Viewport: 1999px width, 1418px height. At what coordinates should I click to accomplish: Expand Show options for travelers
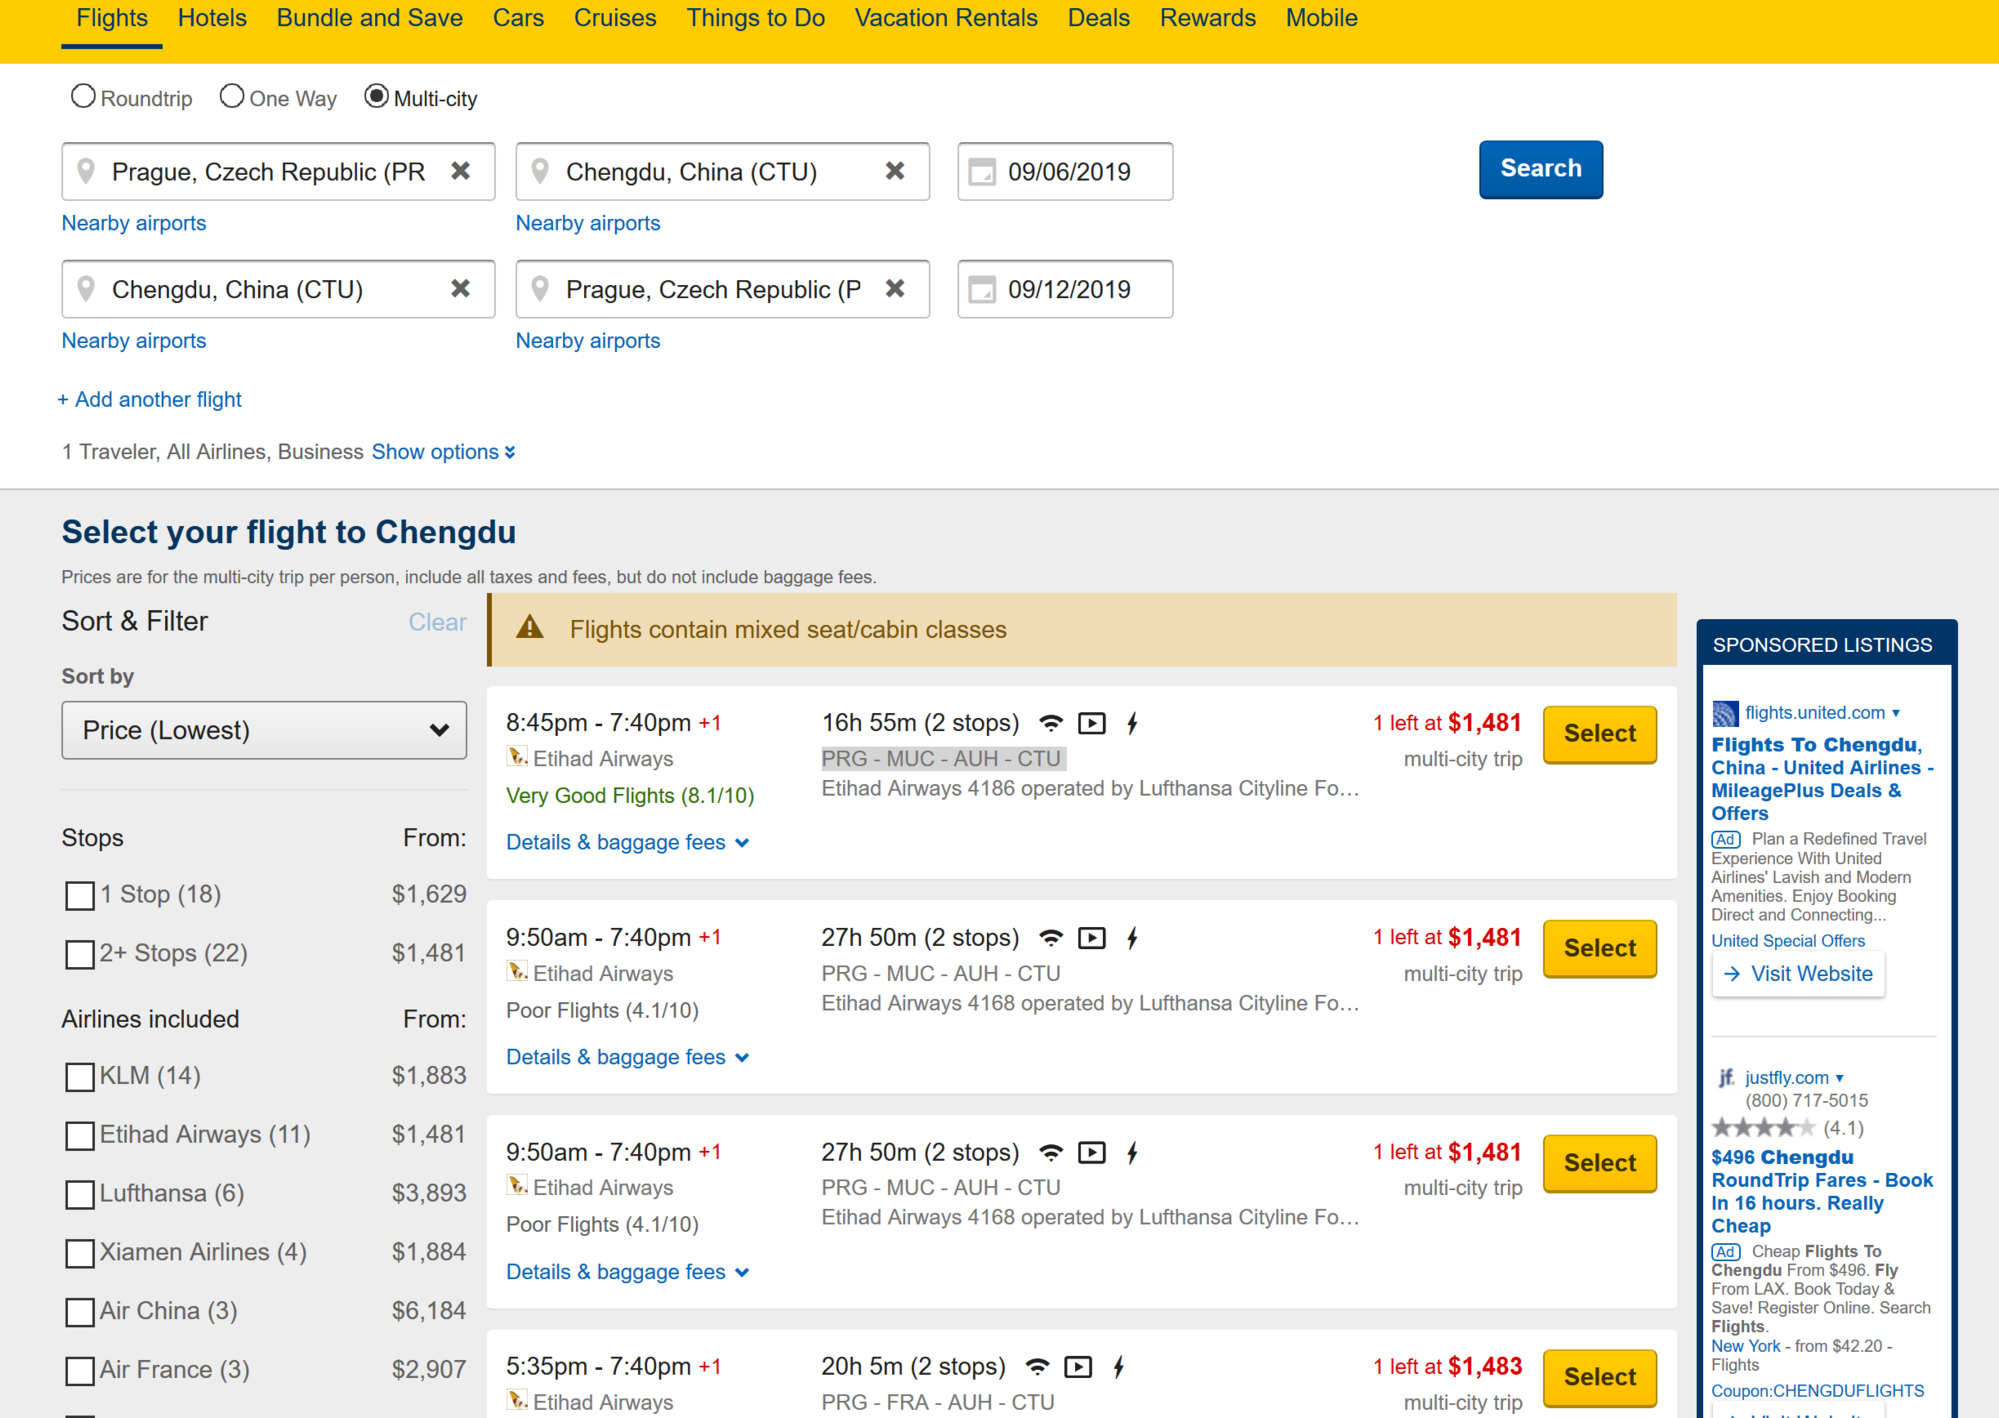(x=443, y=452)
